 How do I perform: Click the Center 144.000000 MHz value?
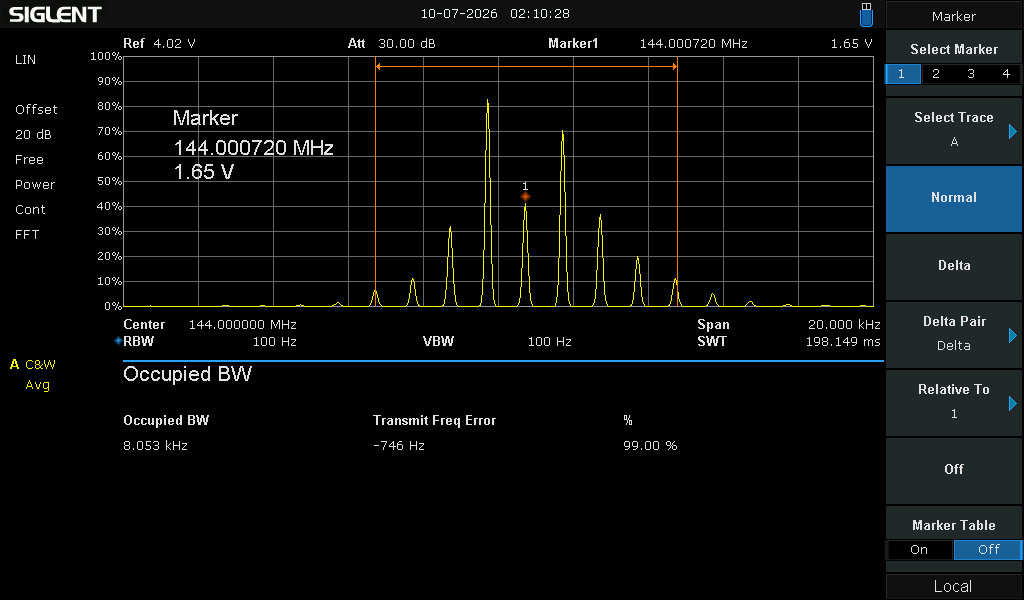(x=242, y=324)
